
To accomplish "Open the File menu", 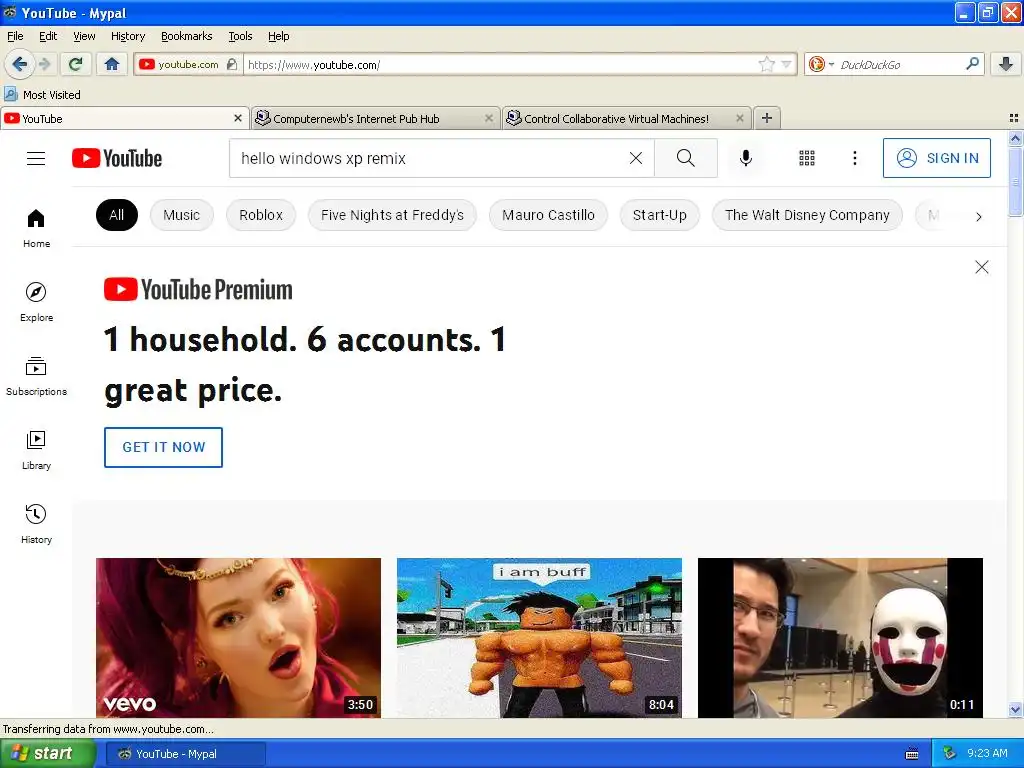I will point(15,36).
